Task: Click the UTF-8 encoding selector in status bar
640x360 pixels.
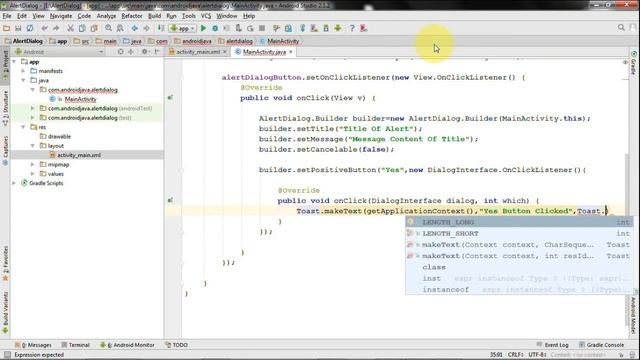Action: [x=537, y=355]
